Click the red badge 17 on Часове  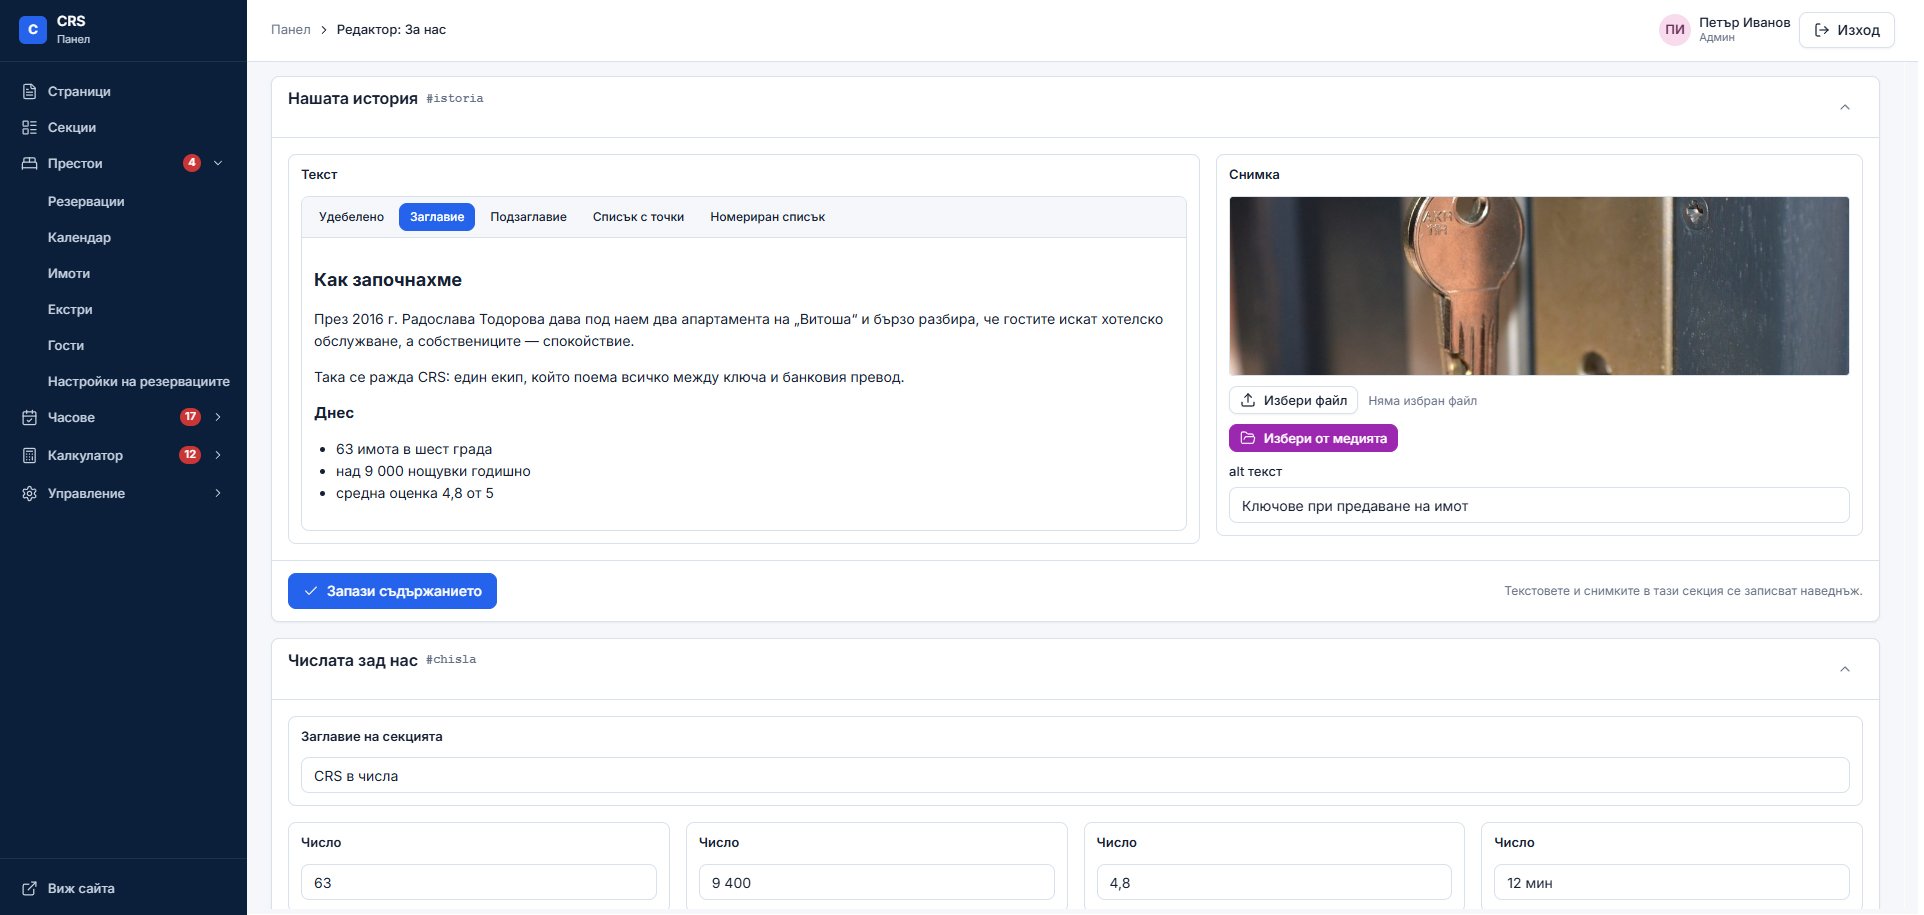[190, 417]
